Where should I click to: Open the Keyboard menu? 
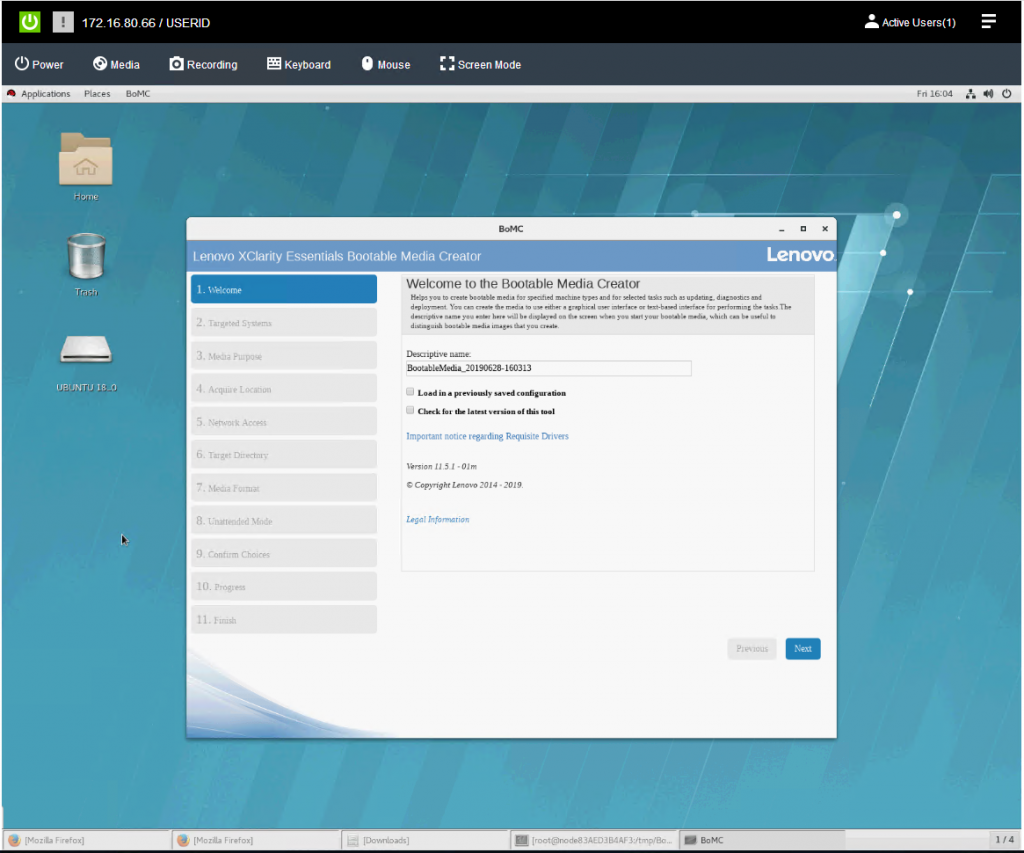298,64
